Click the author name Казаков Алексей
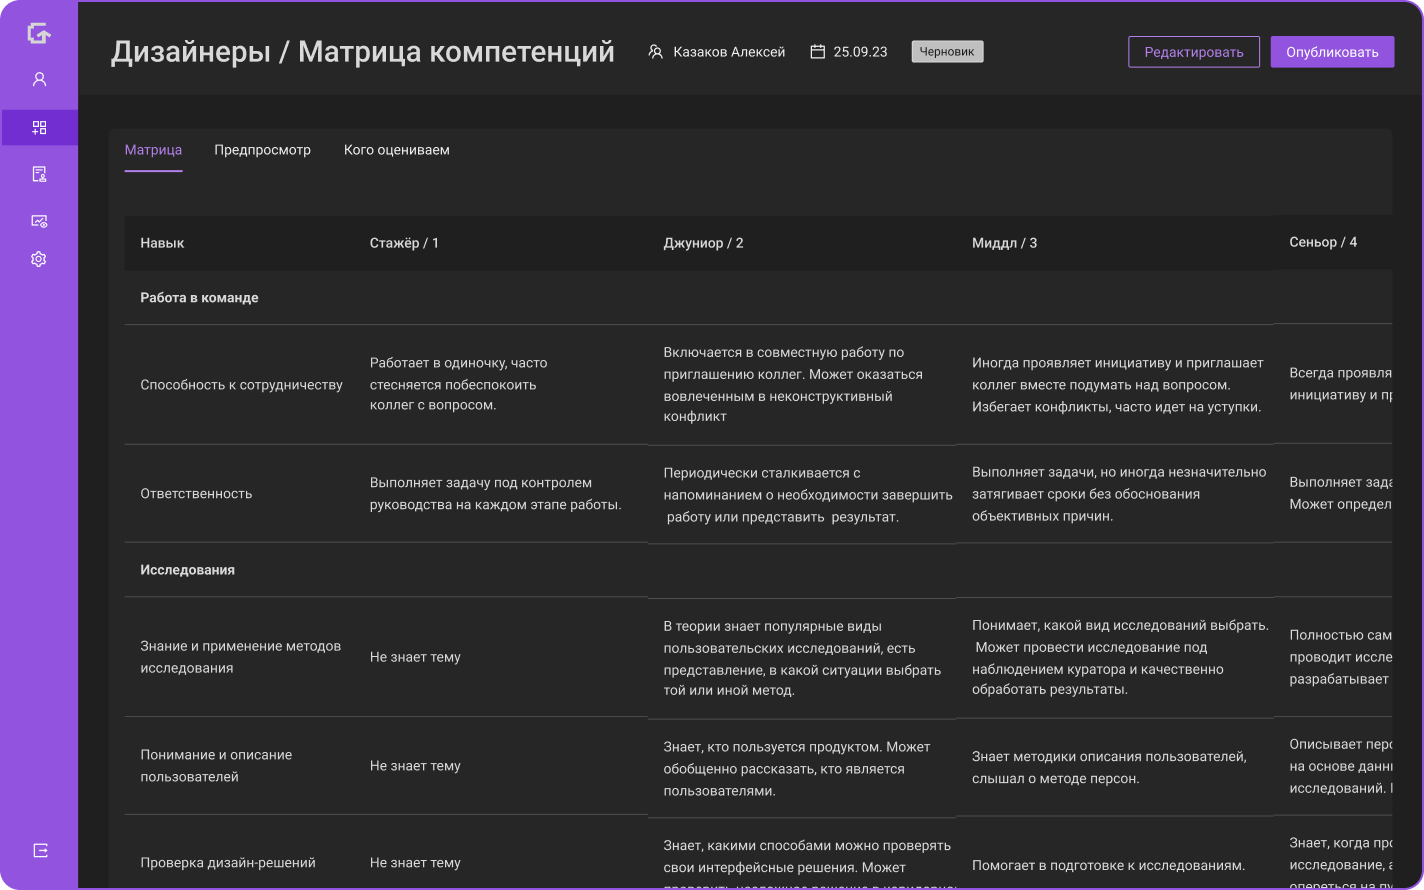 coord(729,52)
